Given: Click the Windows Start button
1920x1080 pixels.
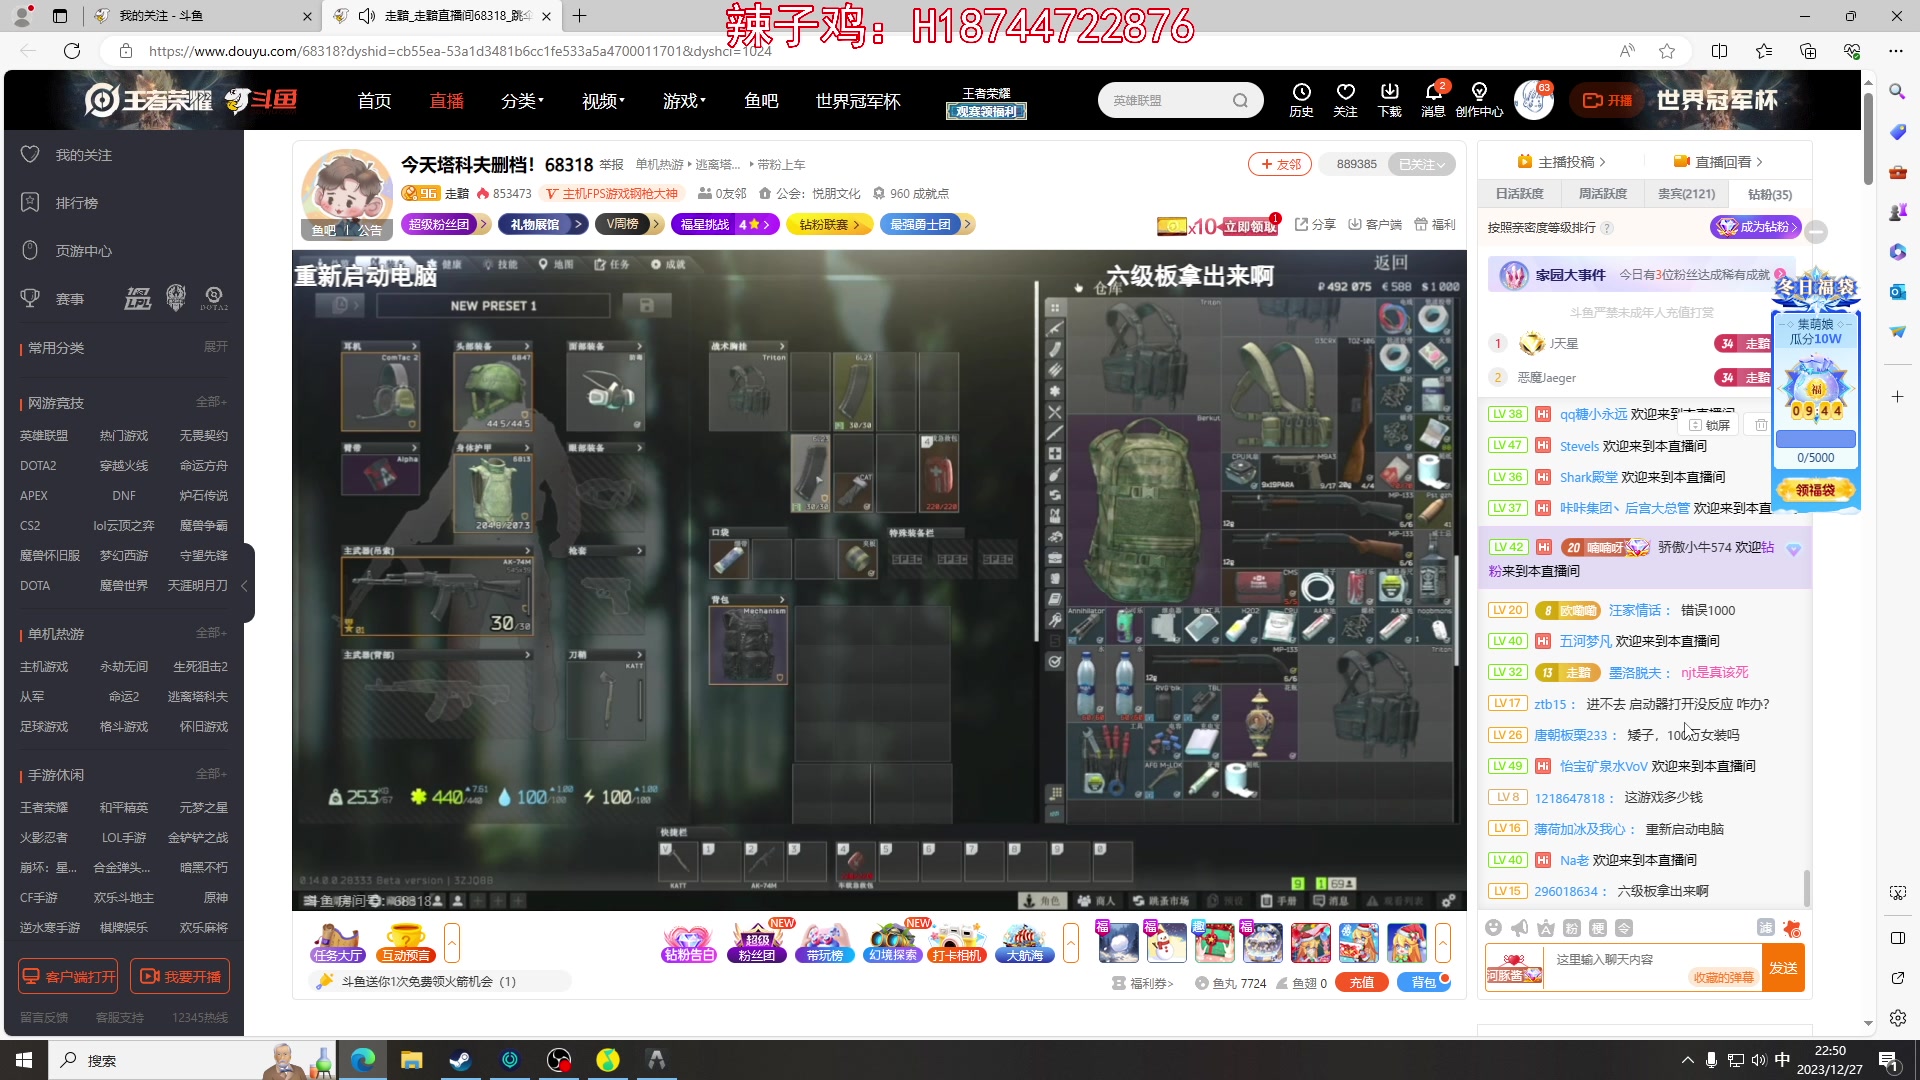Looking at the screenshot, I should 24,1060.
